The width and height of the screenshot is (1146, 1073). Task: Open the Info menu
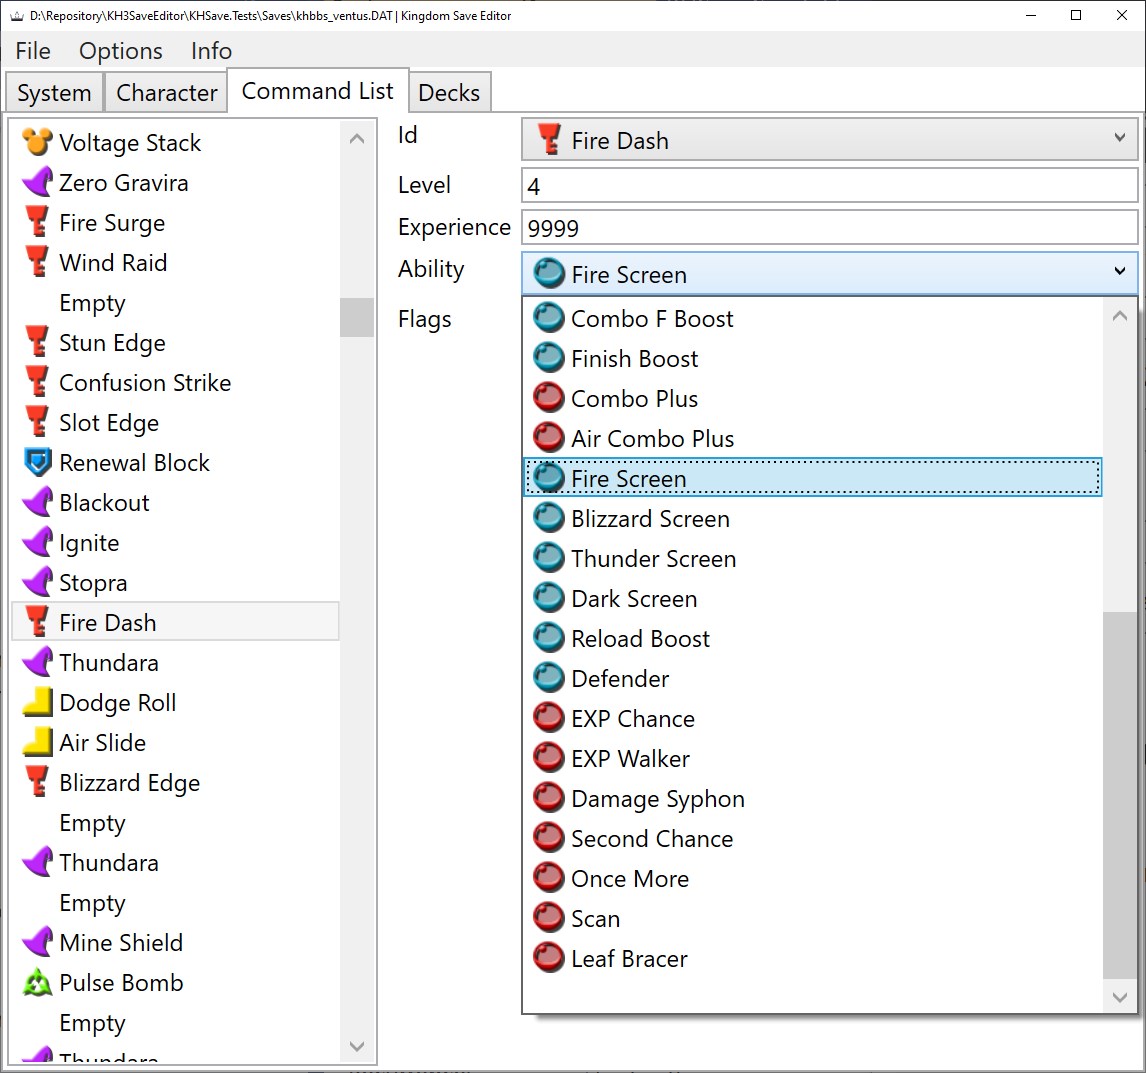click(211, 50)
